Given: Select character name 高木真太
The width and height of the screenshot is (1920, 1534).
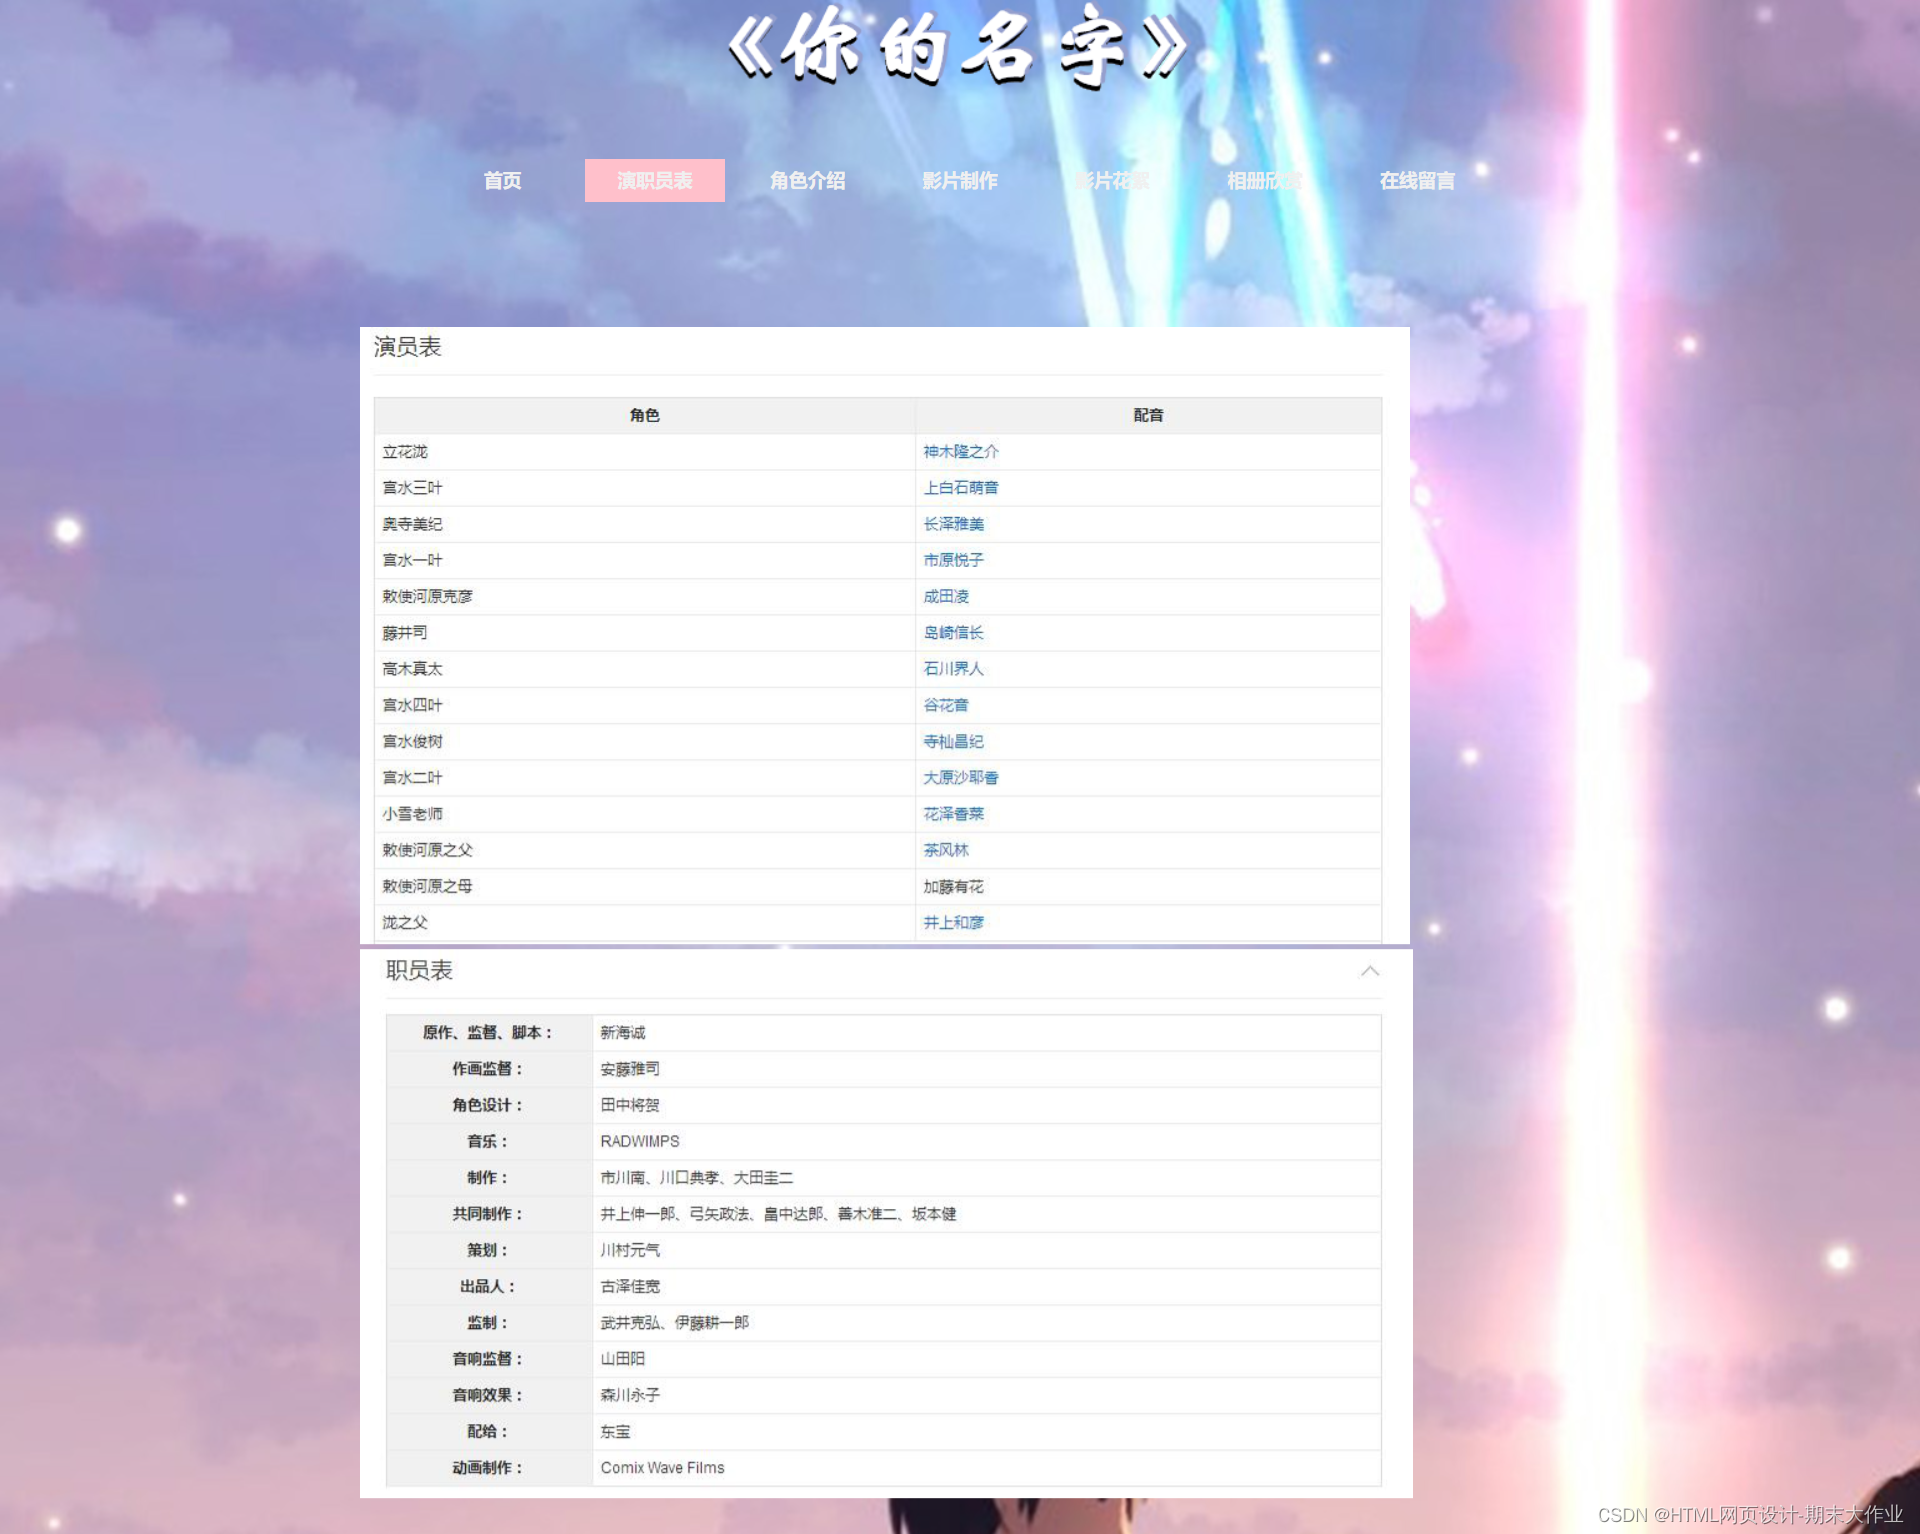Looking at the screenshot, I should tap(412, 669).
